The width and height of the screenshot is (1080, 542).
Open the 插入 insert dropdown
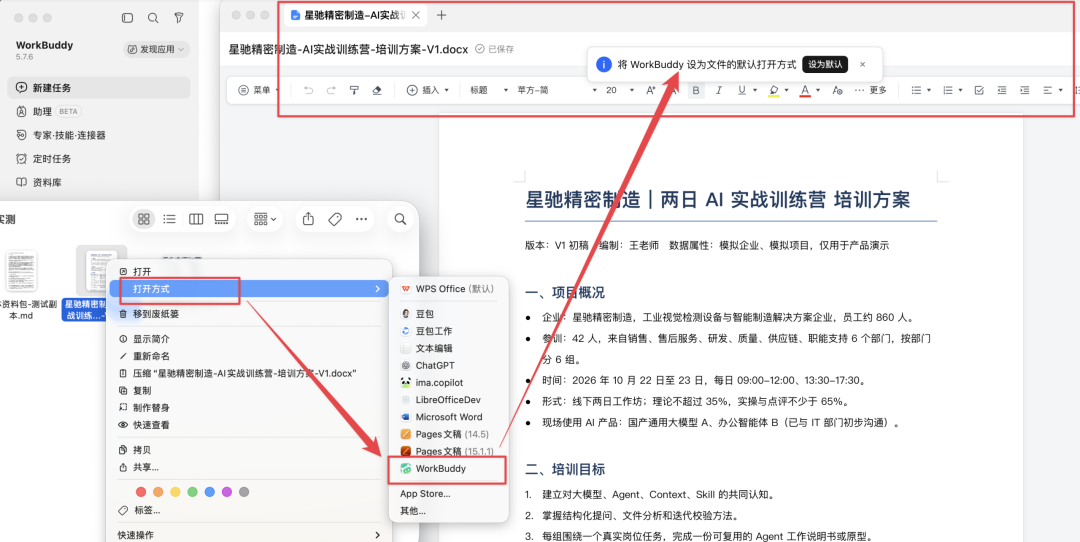(x=428, y=90)
